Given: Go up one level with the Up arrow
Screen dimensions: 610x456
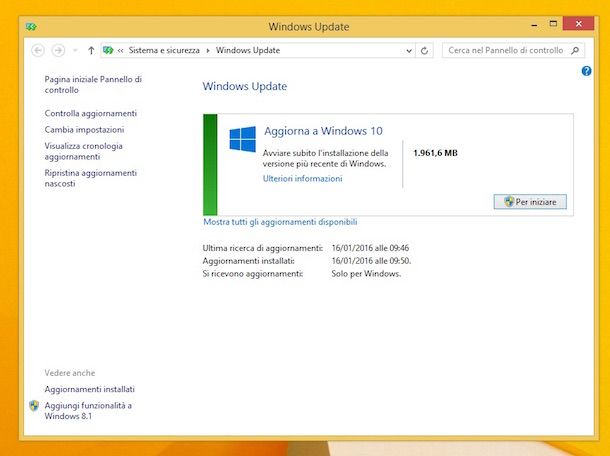Looking at the screenshot, I should click(x=91, y=51).
